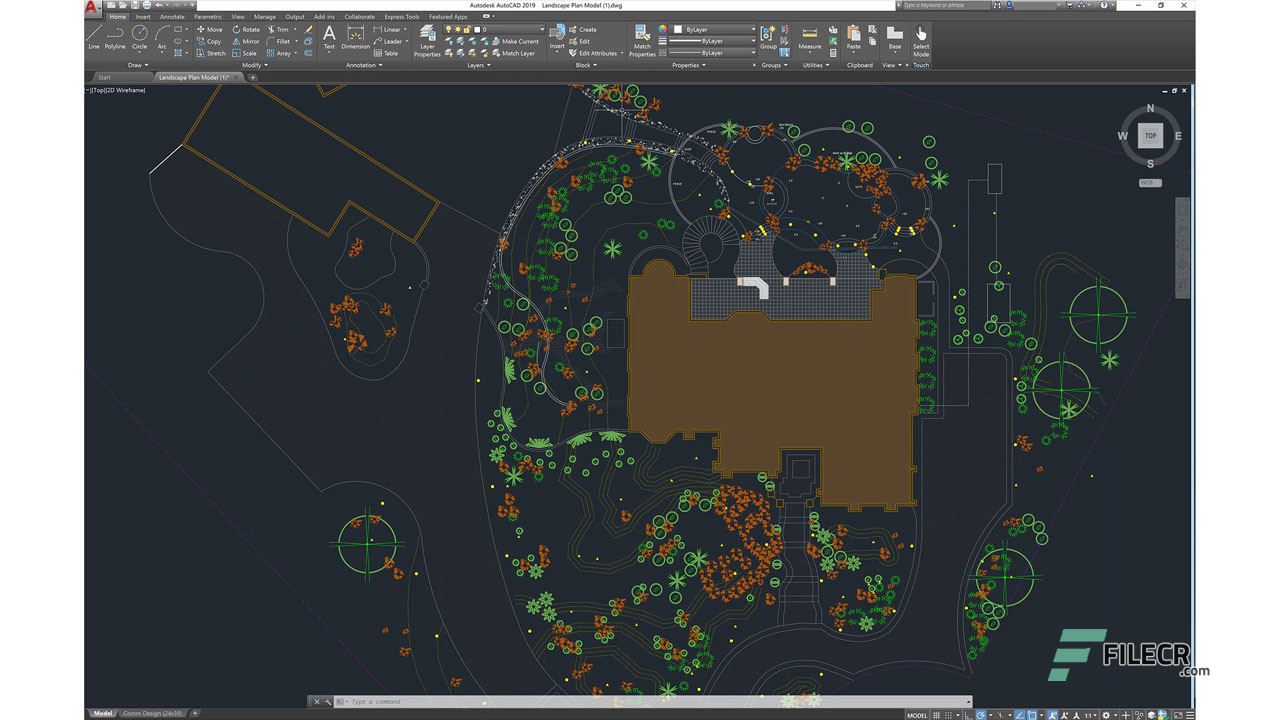Select the Arc tool
1280x720 pixels.
[162, 38]
